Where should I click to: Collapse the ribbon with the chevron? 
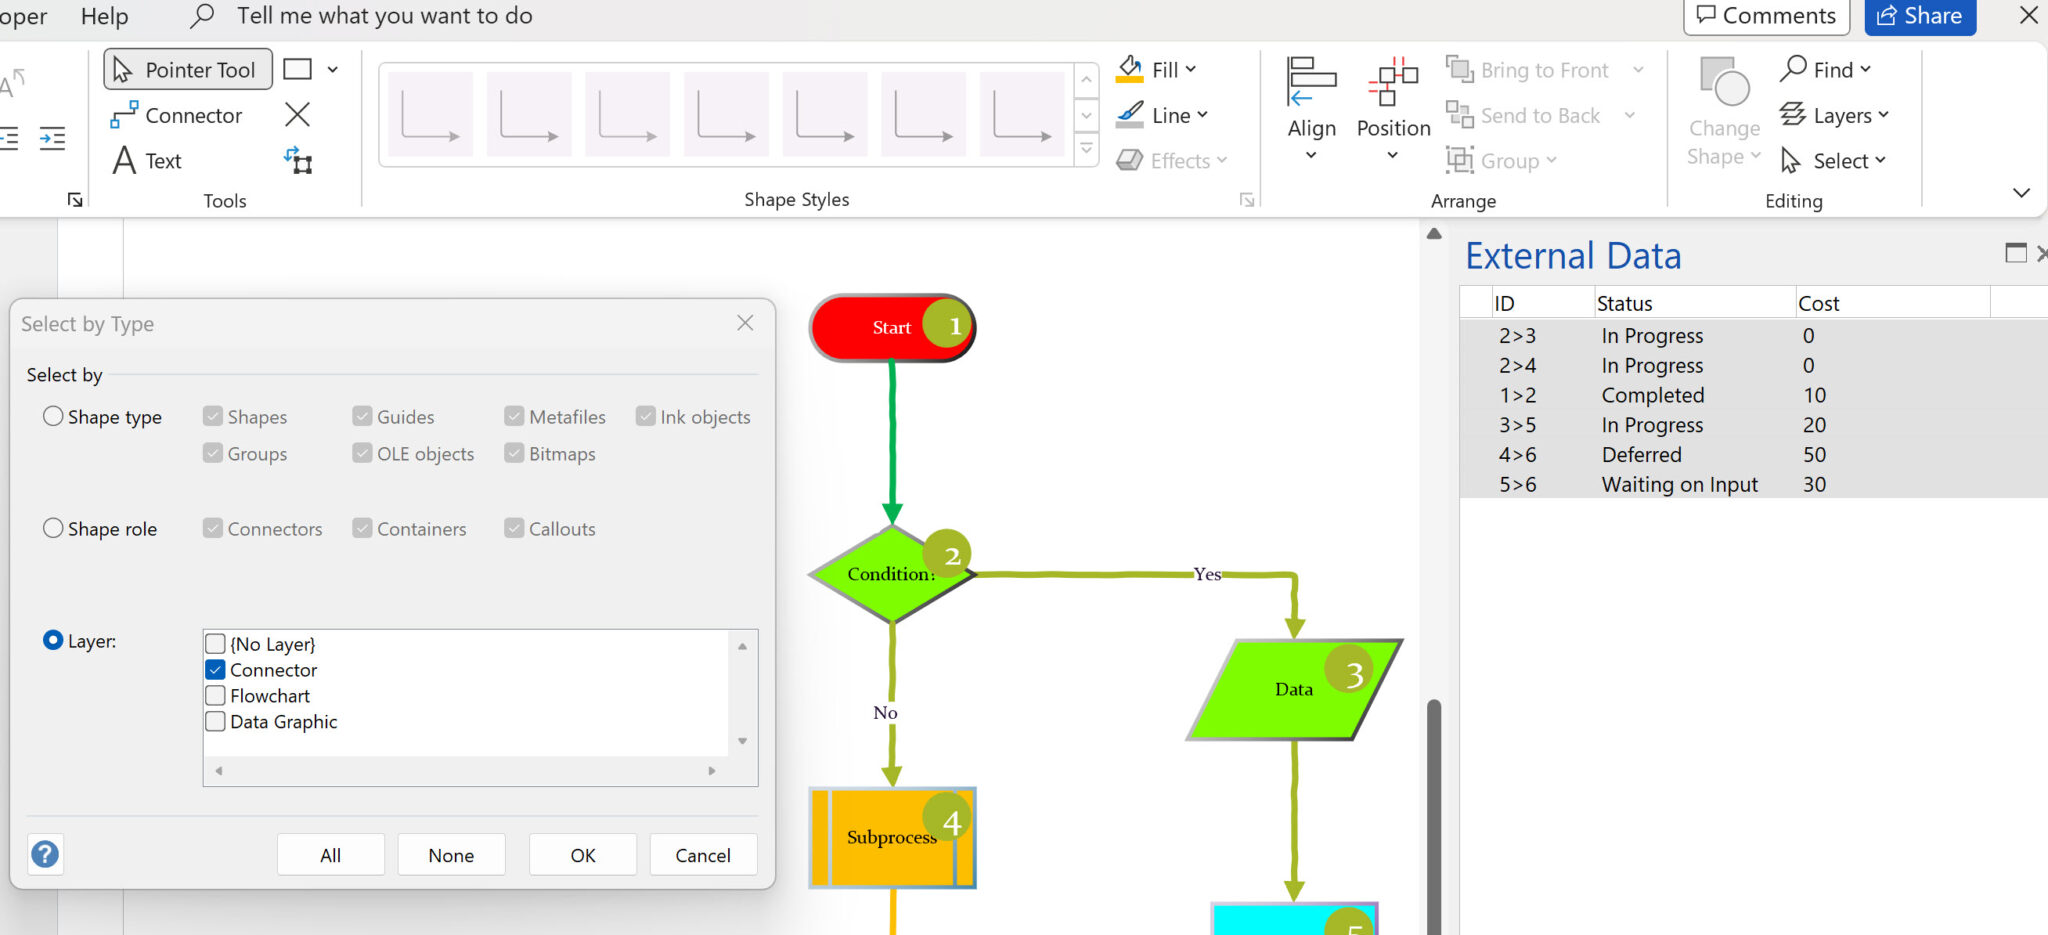(x=2023, y=192)
